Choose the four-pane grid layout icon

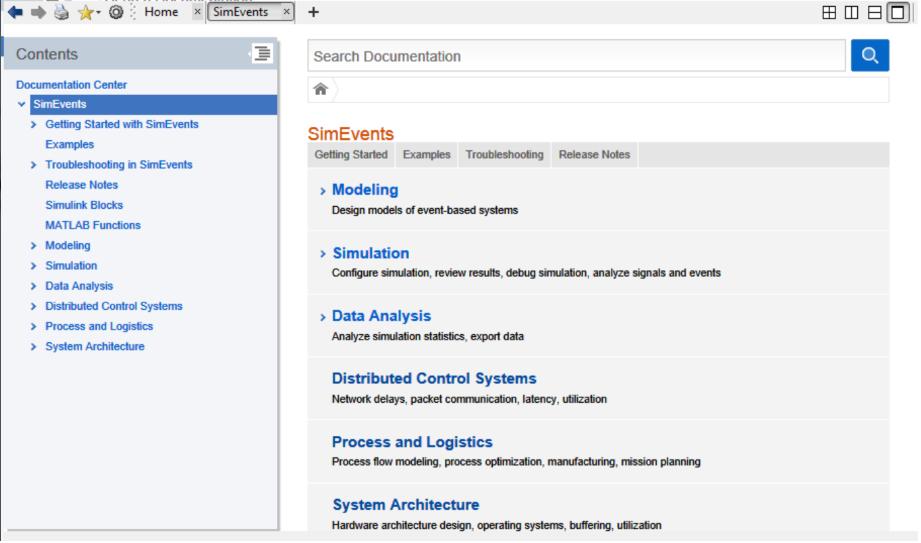829,12
